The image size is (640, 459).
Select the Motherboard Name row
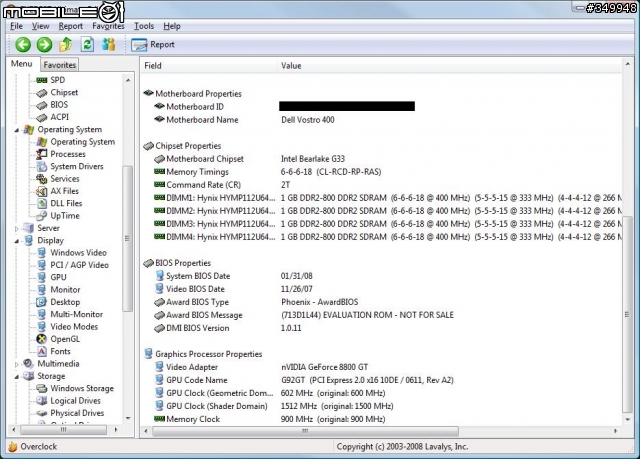click(x=380, y=120)
